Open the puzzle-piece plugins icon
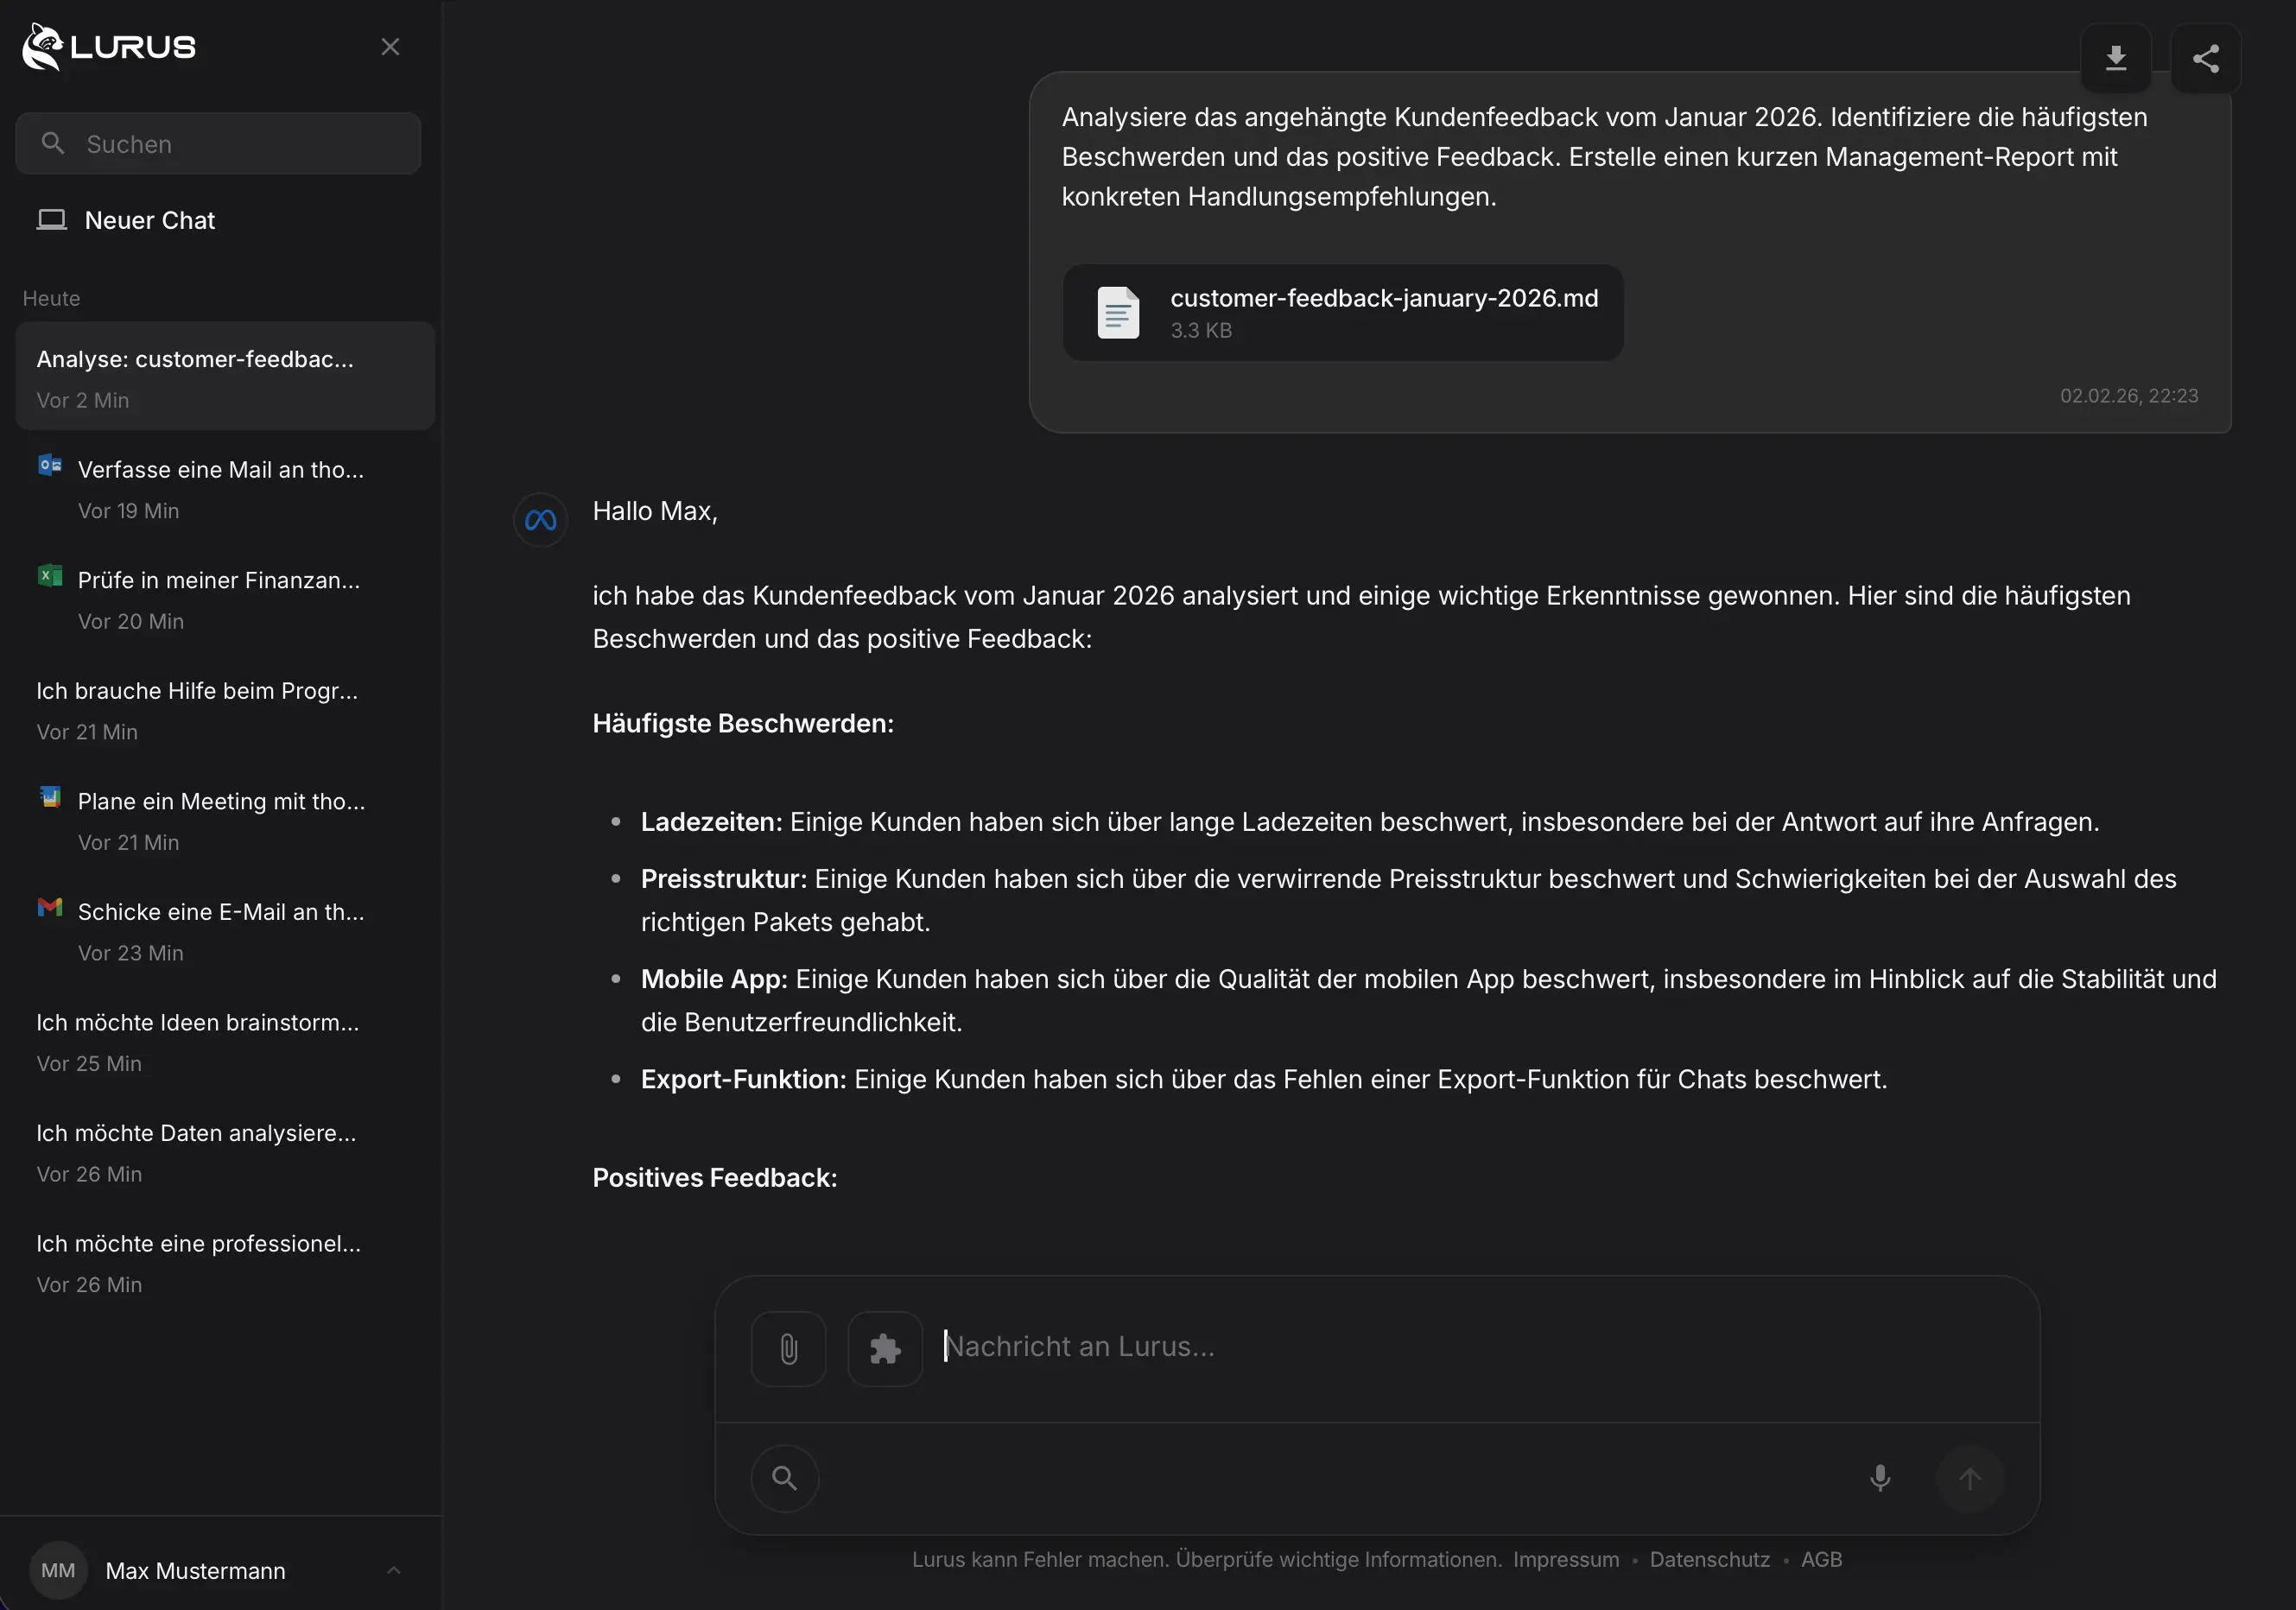Viewport: 2296px width, 1610px height. coord(884,1349)
